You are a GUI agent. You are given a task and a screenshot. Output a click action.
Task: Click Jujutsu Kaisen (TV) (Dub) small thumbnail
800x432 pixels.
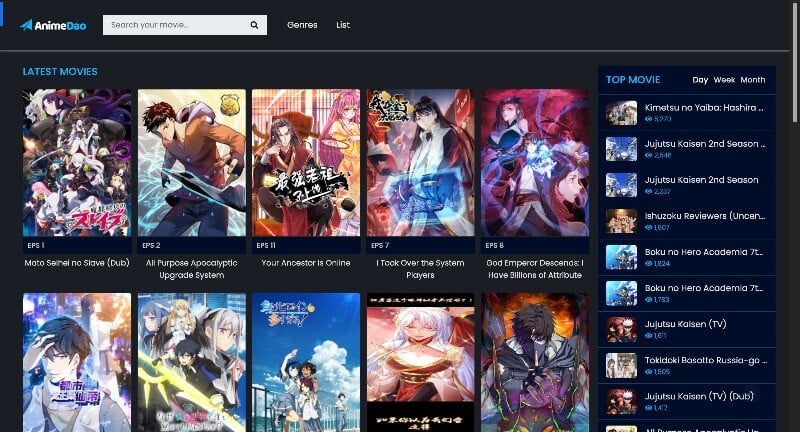621,402
